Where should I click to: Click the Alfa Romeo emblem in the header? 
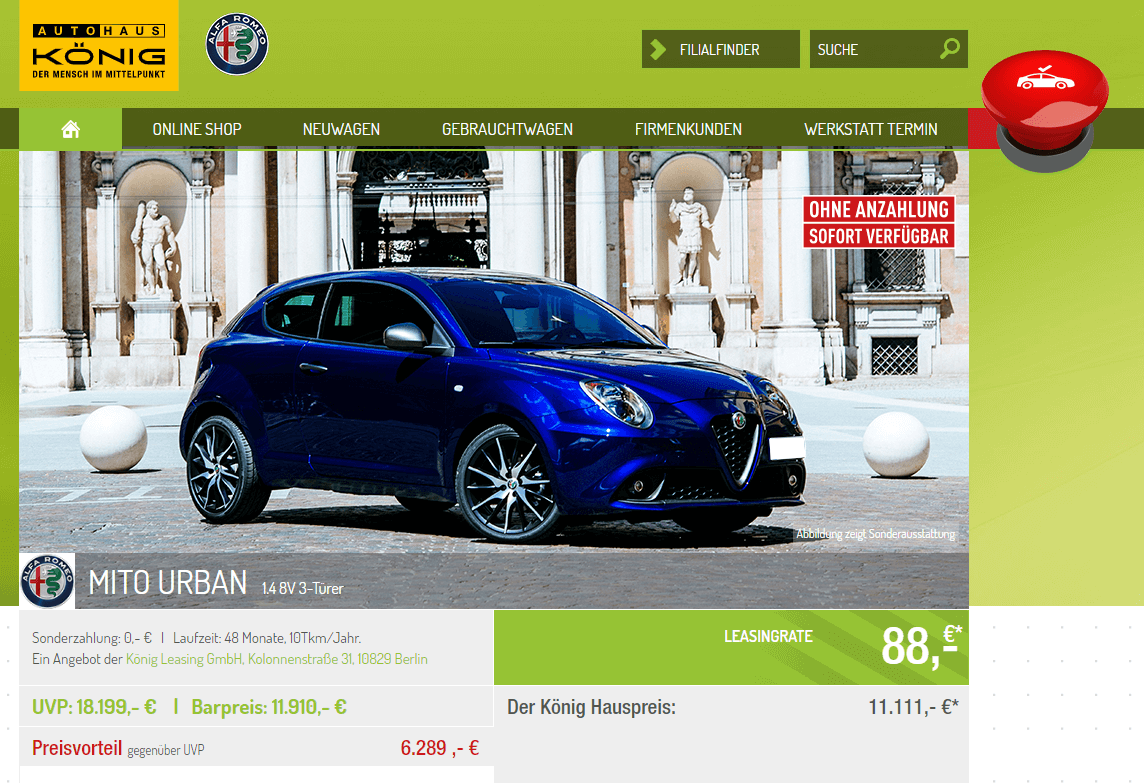[x=237, y=45]
